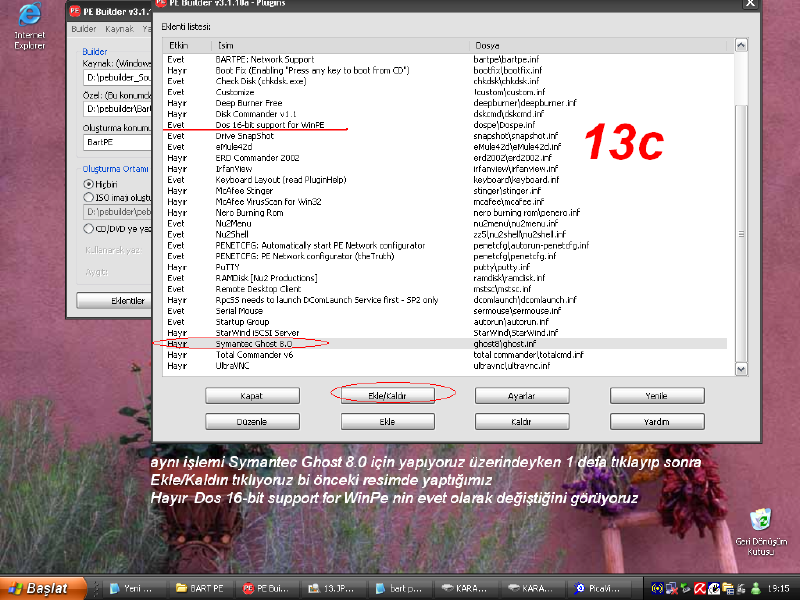This screenshot has width=800, height=600.
Task: Select the 'PuTTY' plugin row
Action: coord(445,267)
